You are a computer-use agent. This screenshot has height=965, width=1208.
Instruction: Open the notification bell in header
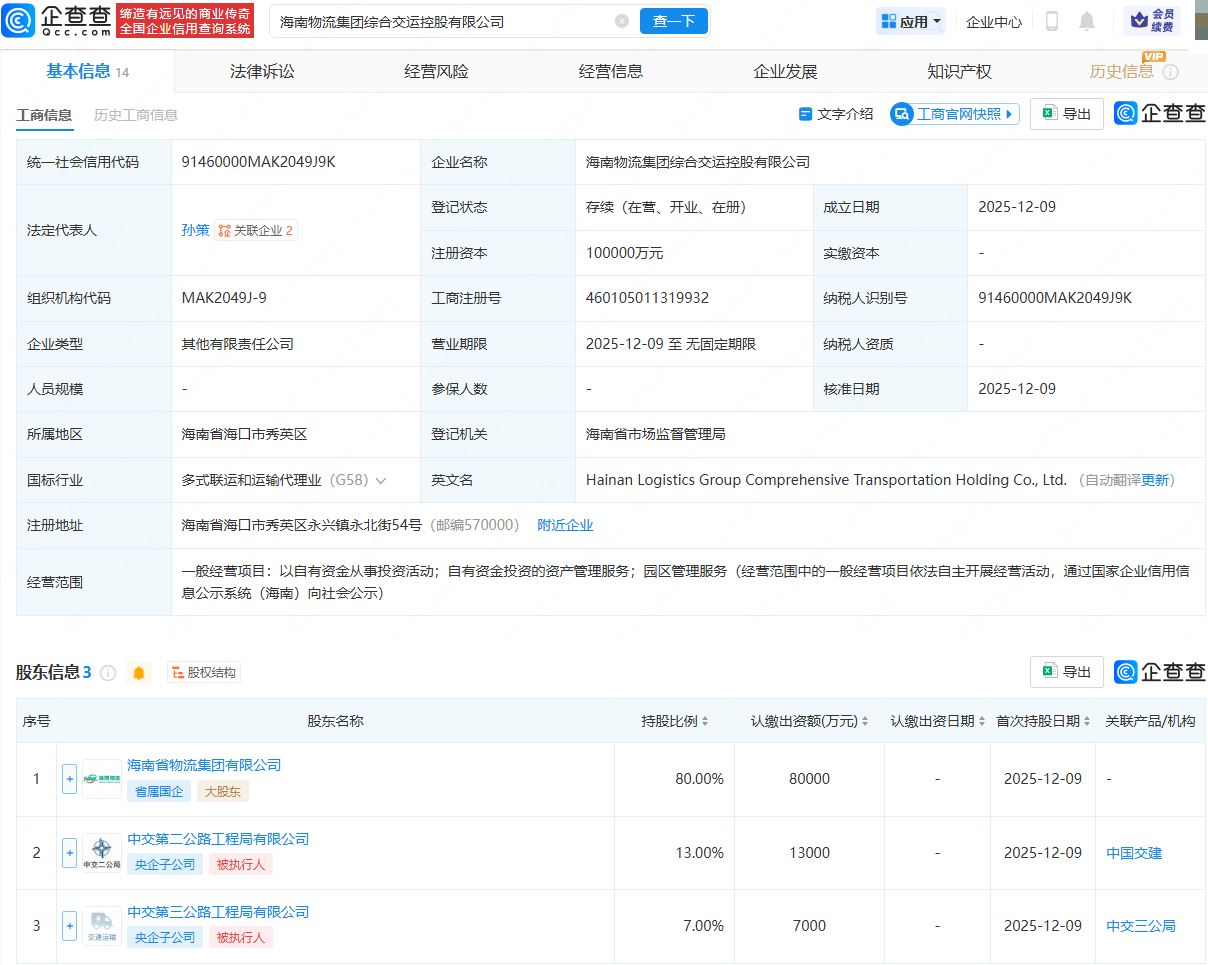(x=1087, y=21)
